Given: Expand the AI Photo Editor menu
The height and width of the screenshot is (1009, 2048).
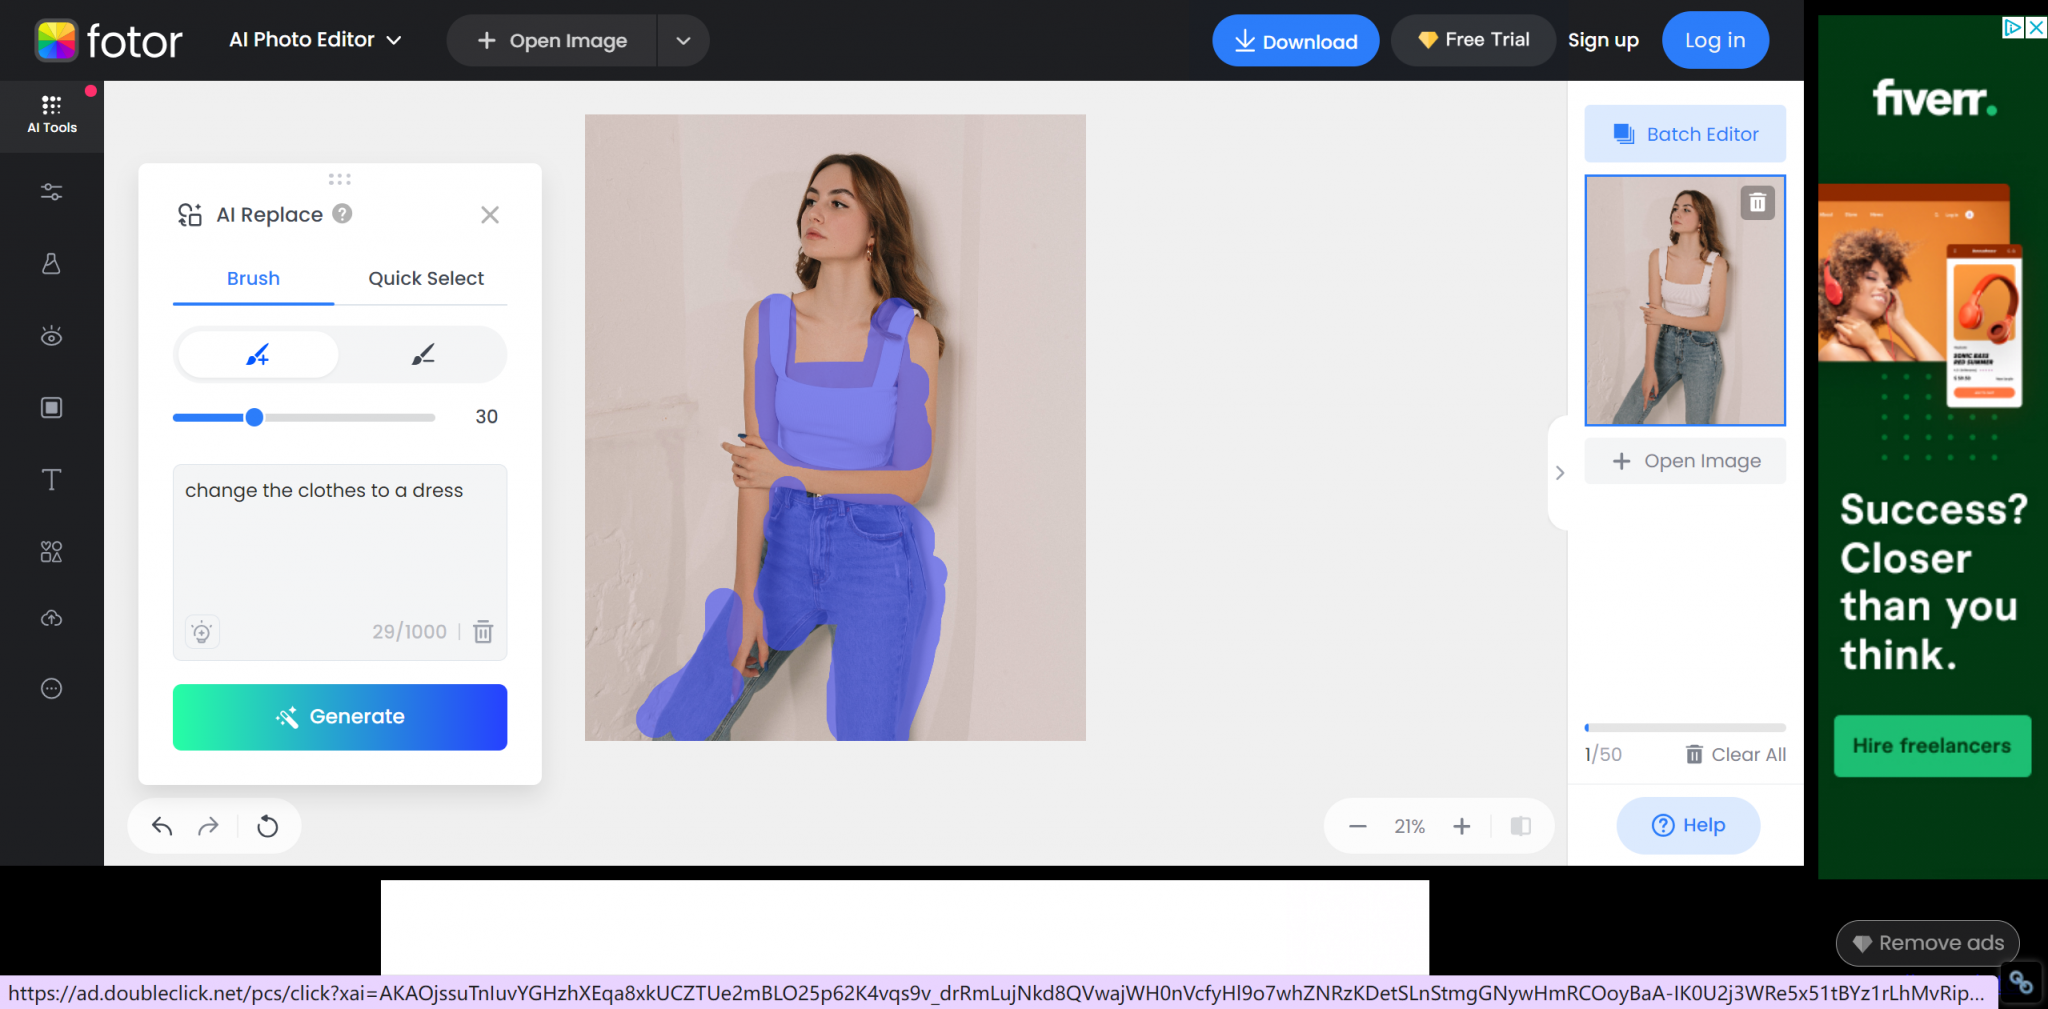Looking at the screenshot, I should (x=315, y=40).
